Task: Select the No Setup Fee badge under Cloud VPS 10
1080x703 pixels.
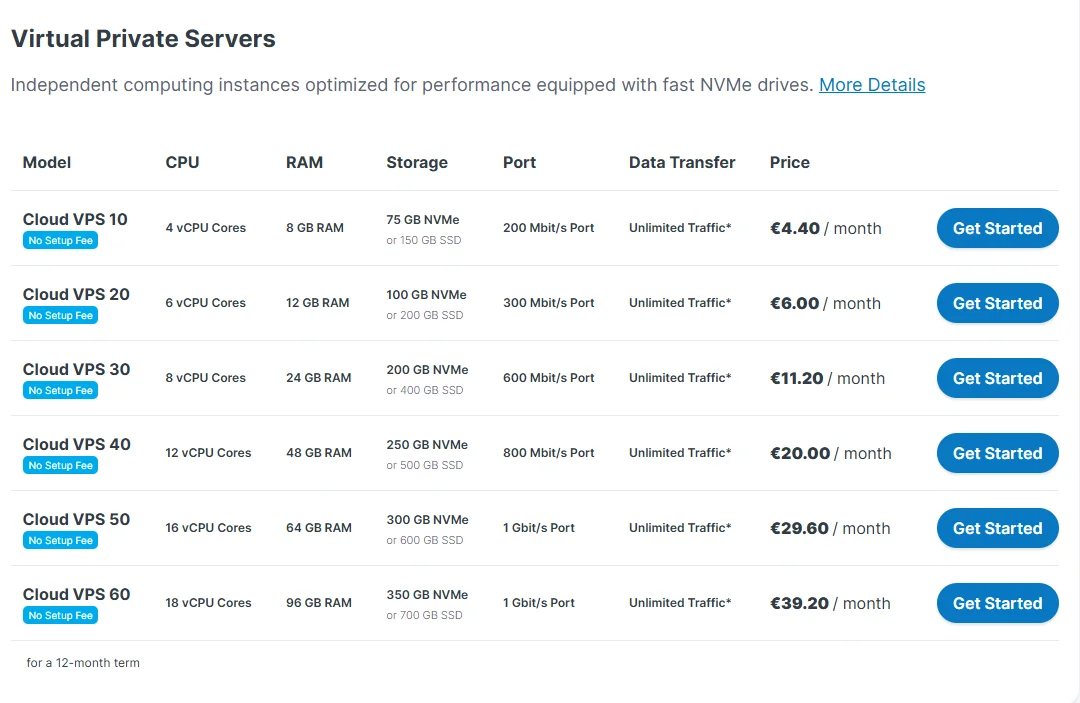Action: tap(61, 240)
